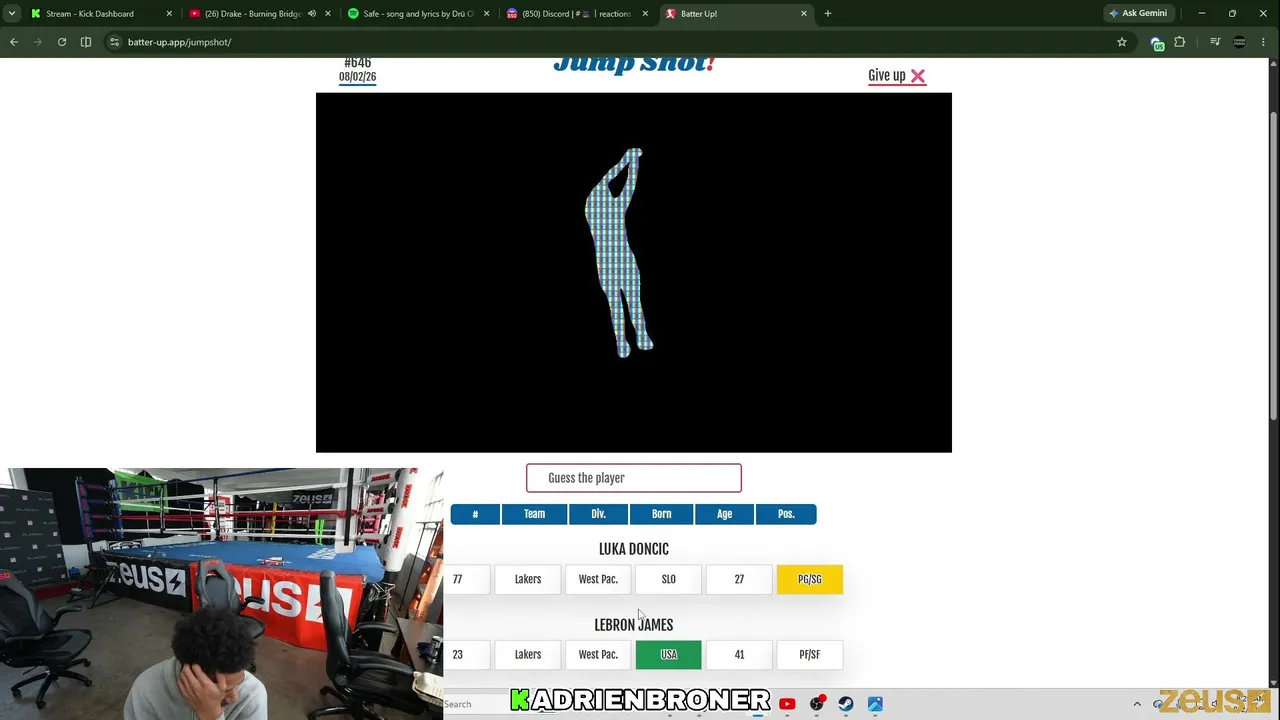1280x720 pixels.
Task: Close the Discord tab
Action: 645,14
